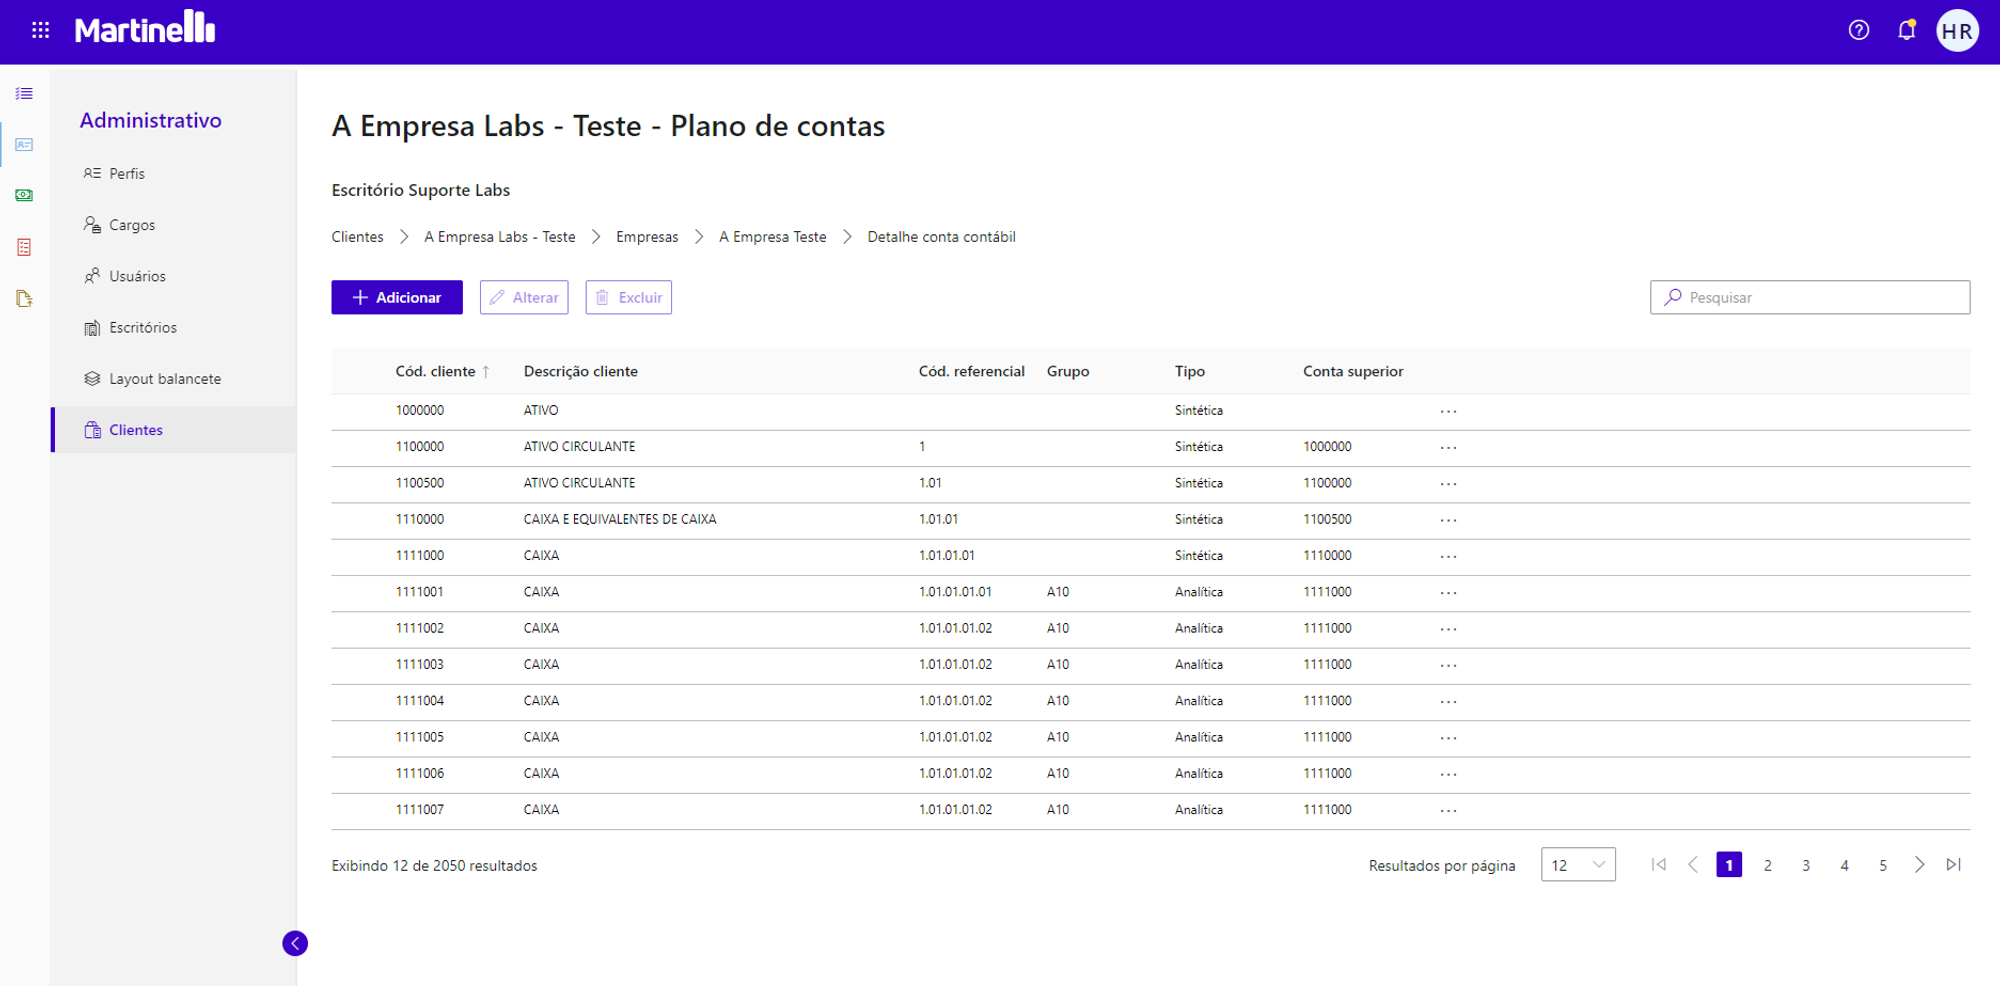Collapse the sidebar with the round arrow button
This screenshot has width=2000, height=986.
pos(295,943)
